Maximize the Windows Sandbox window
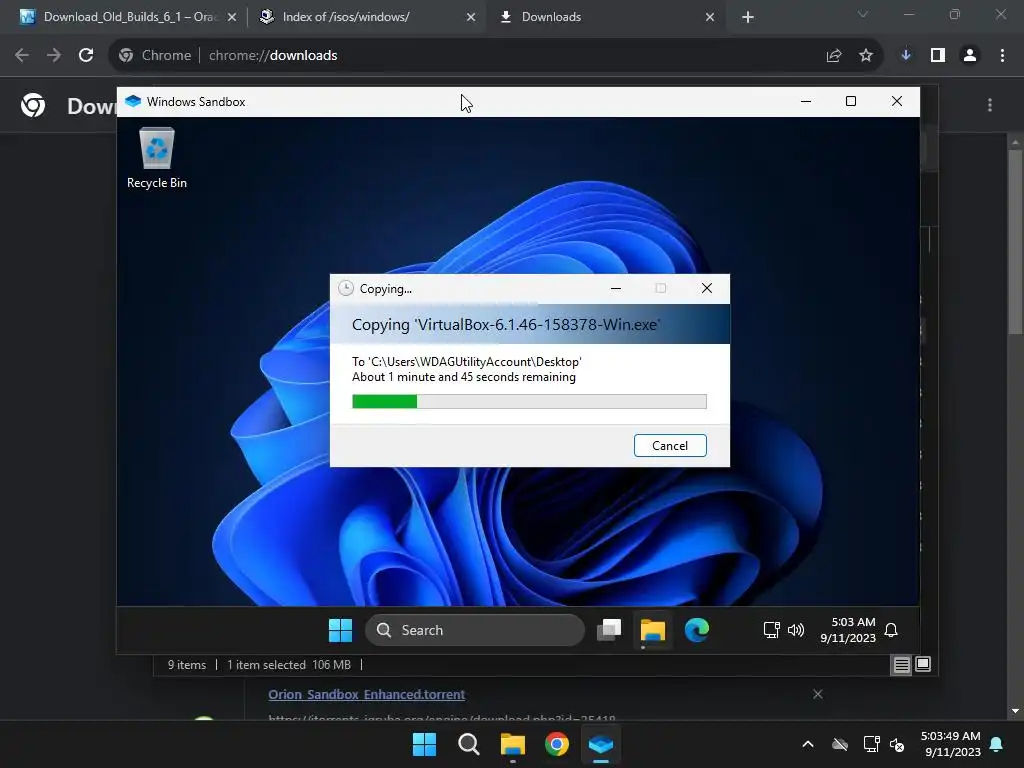1024x768 pixels. 851,101
